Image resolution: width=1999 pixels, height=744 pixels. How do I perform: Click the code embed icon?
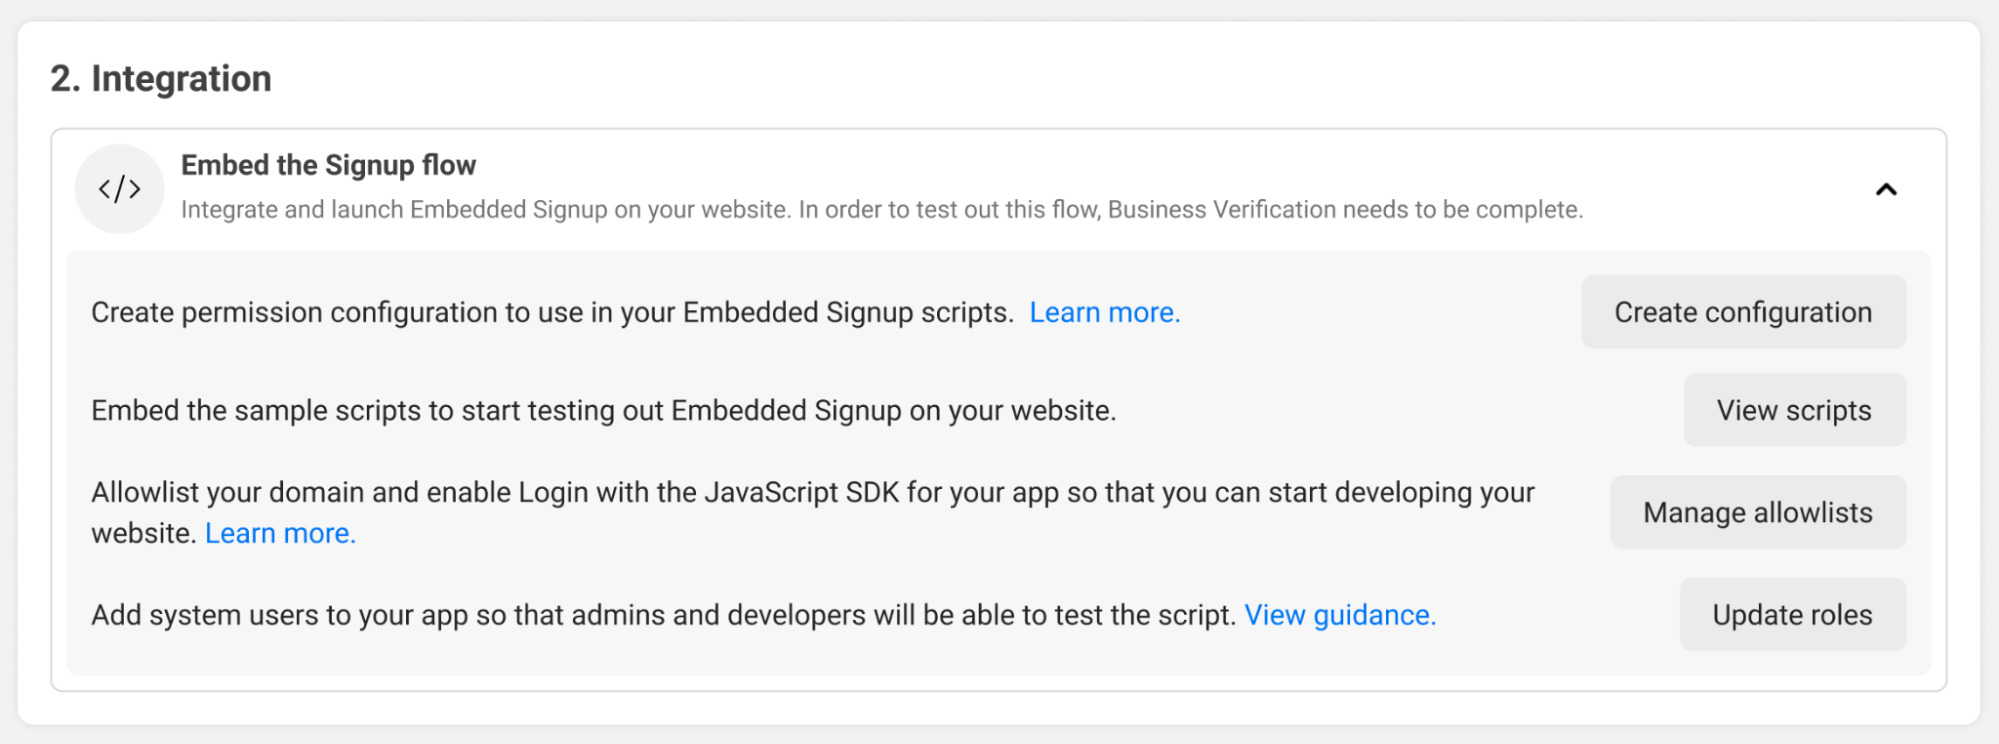119,189
